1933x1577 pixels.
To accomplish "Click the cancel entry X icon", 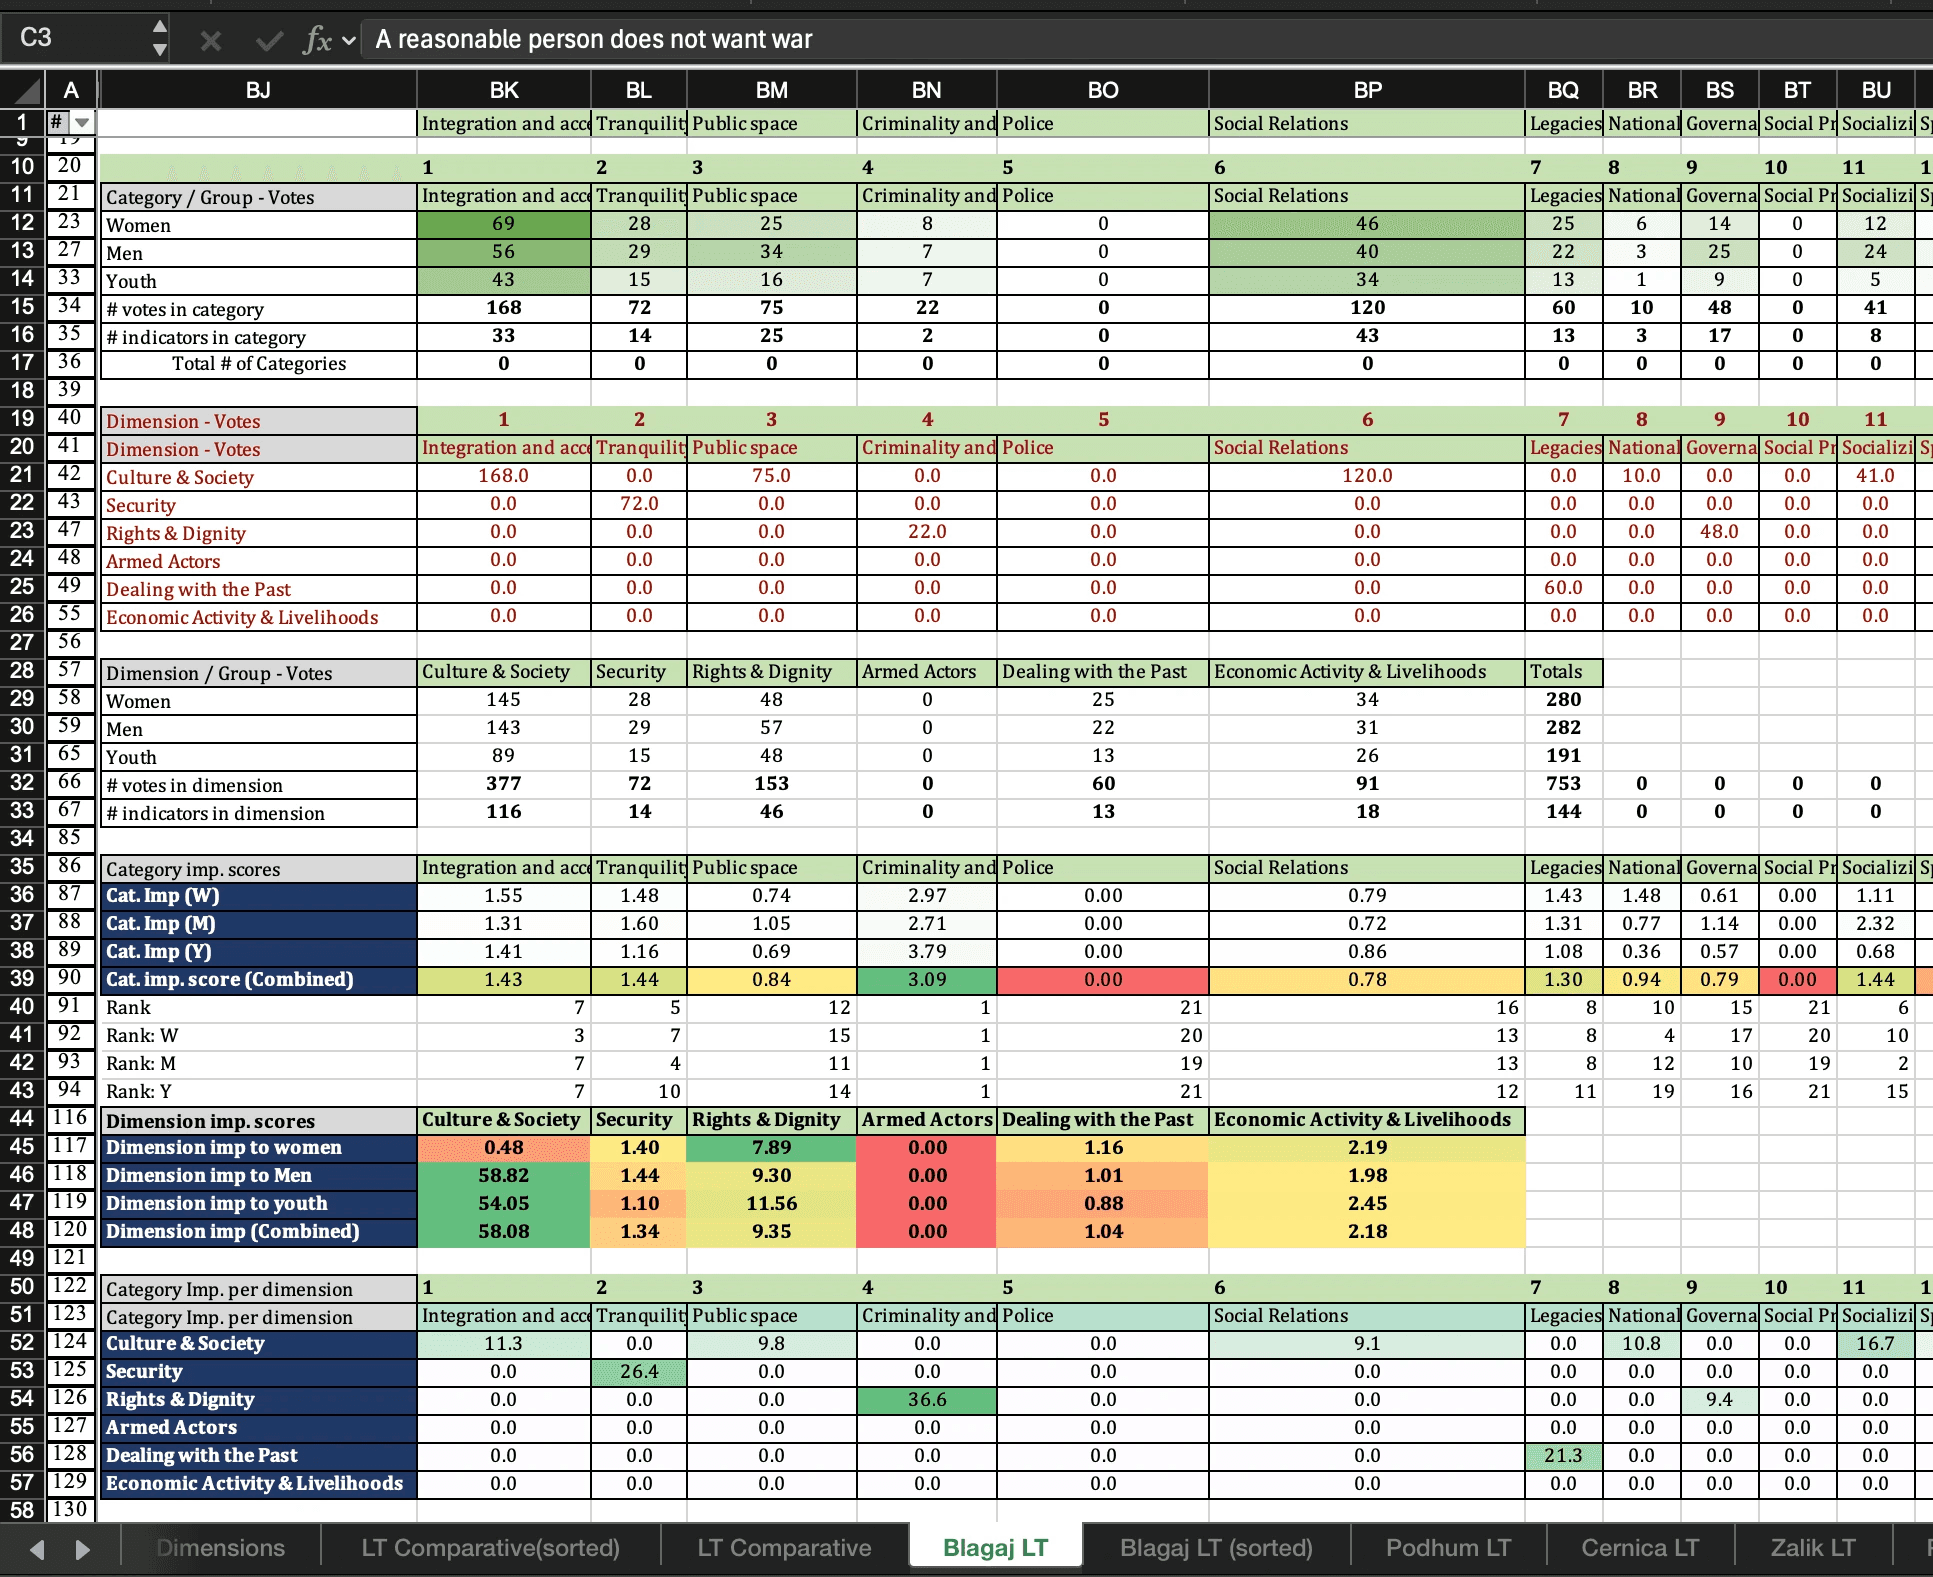I will 210,41.
